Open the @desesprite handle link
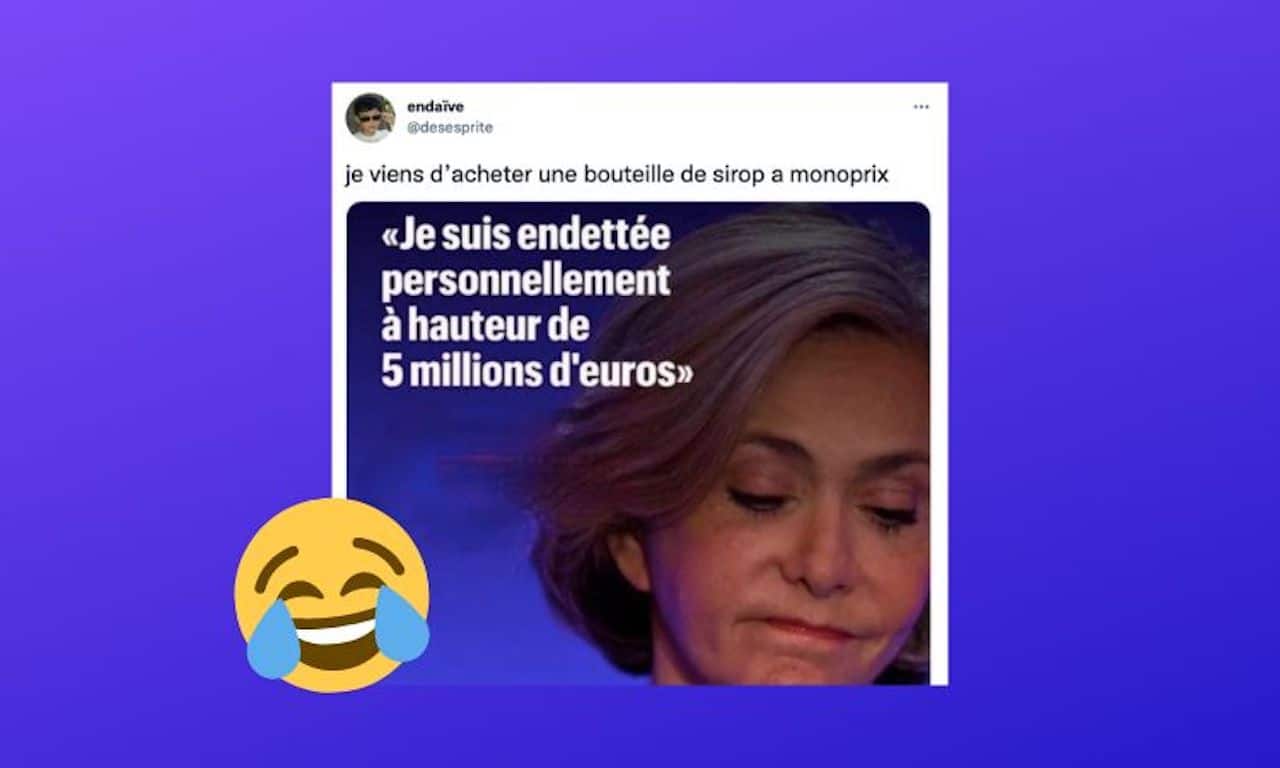The width and height of the screenshot is (1280, 768). (450, 127)
